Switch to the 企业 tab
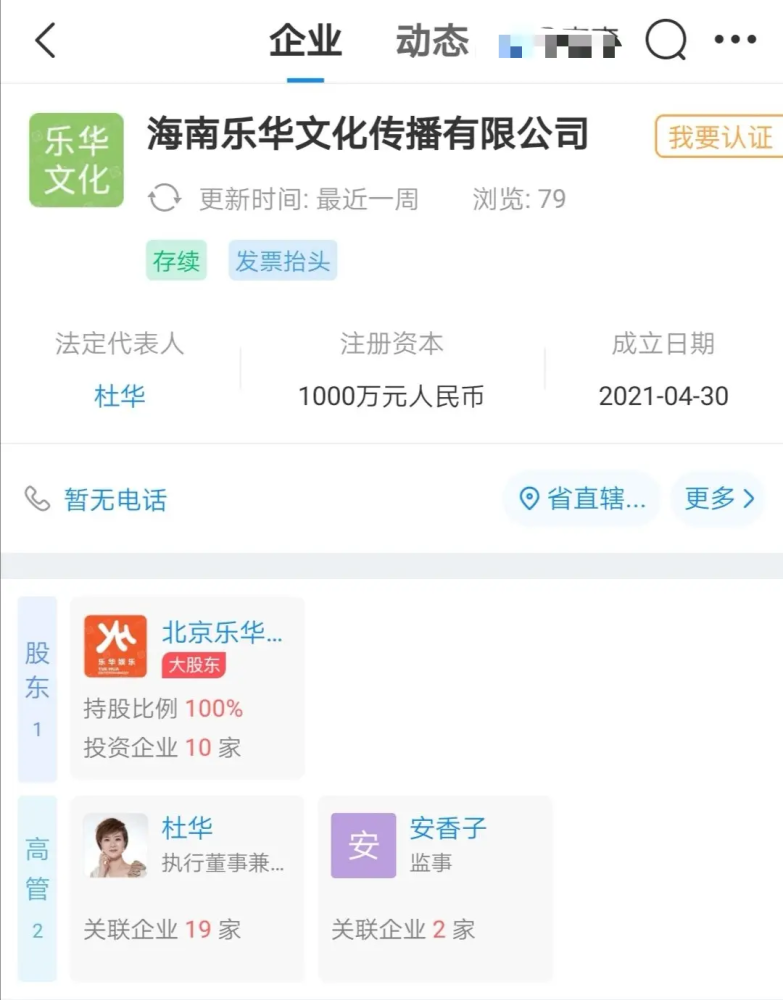The image size is (783, 1000). pos(305,40)
